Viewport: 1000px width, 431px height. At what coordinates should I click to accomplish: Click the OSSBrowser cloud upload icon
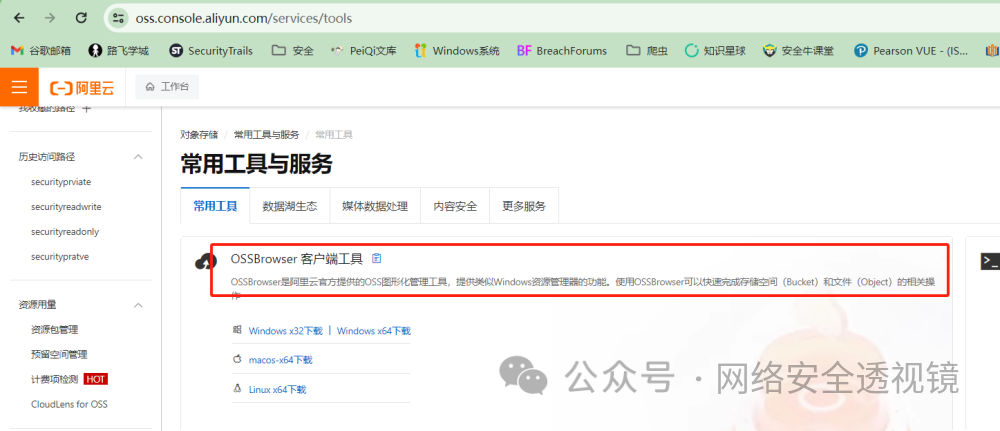pyautogui.click(x=205, y=261)
